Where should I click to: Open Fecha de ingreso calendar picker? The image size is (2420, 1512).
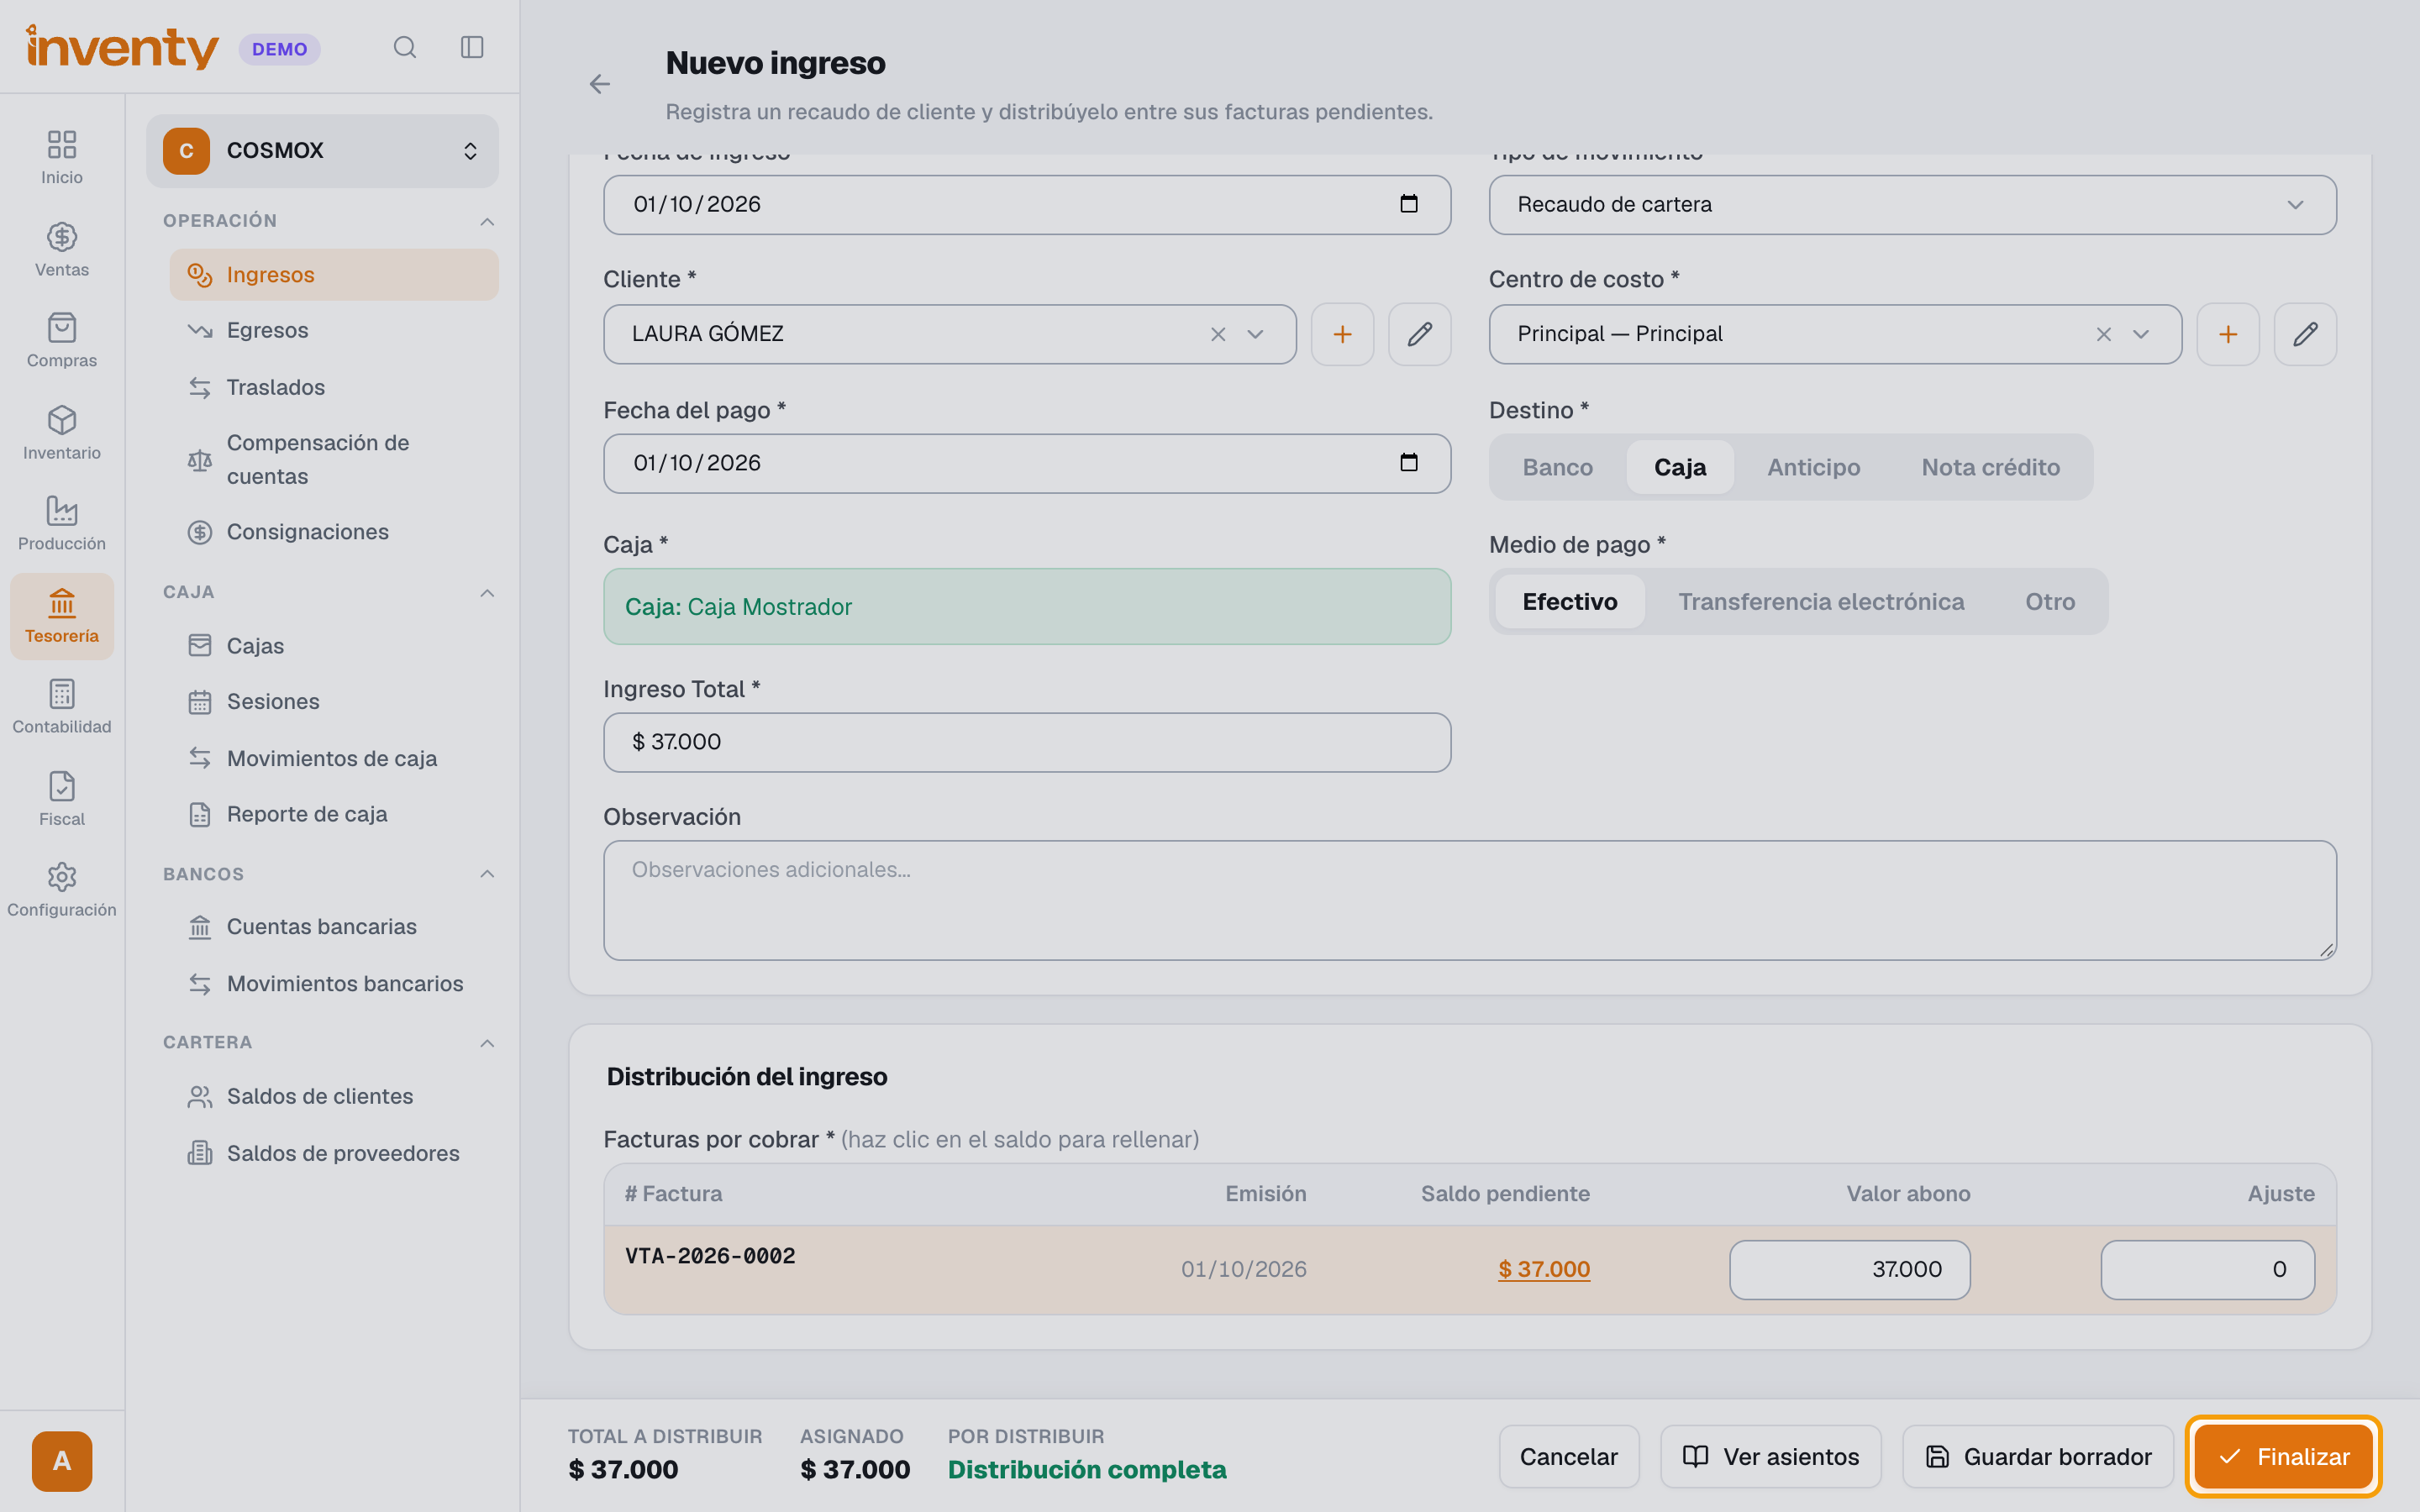tap(1408, 204)
